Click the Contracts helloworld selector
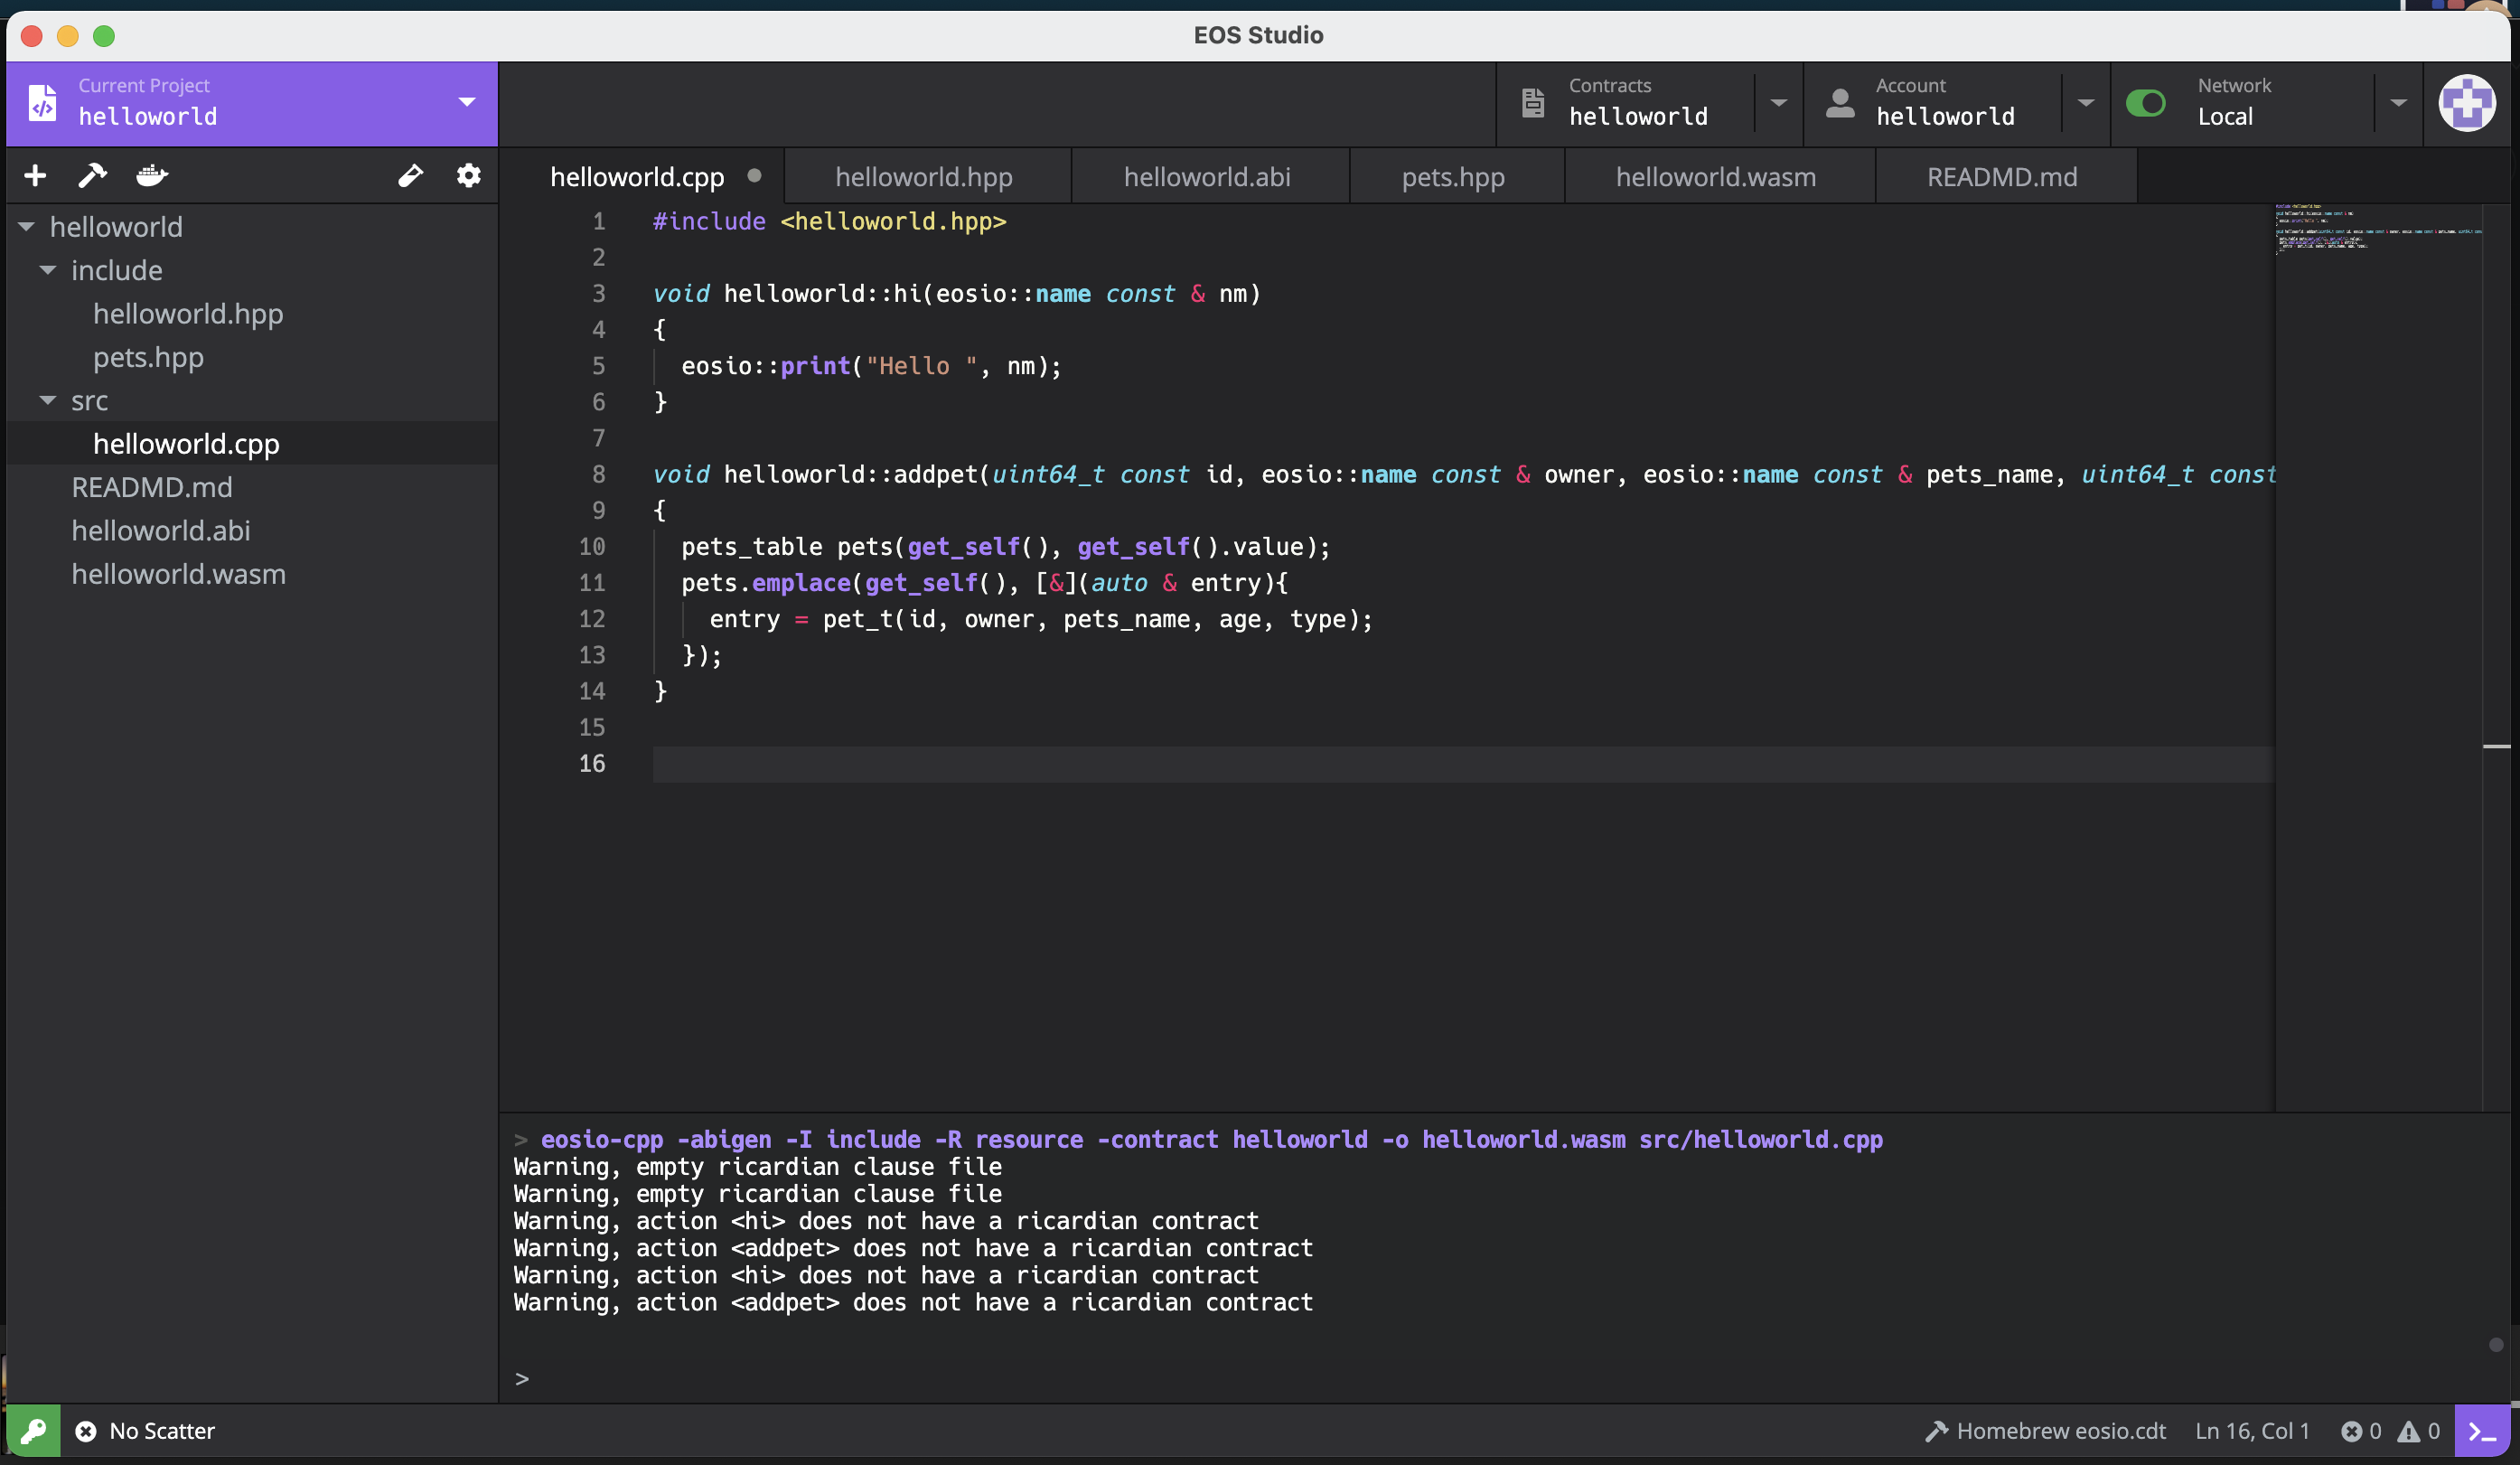This screenshot has width=2520, height=1465. coord(1638,103)
